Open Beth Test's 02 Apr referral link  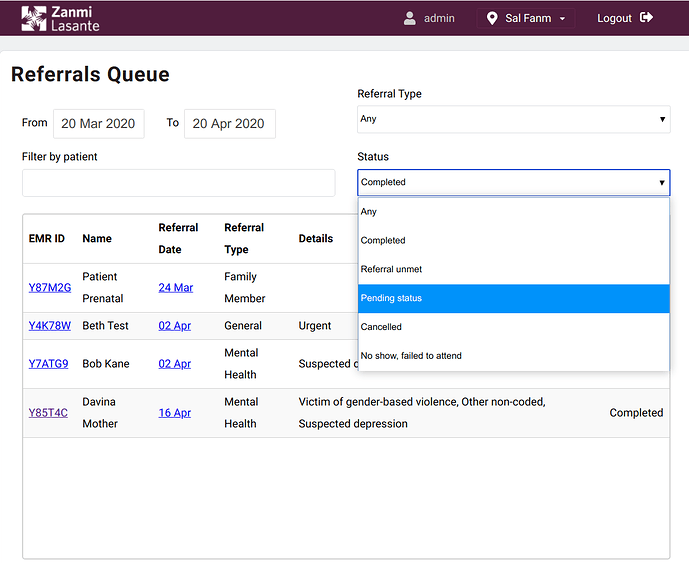click(x=174, y=326)
